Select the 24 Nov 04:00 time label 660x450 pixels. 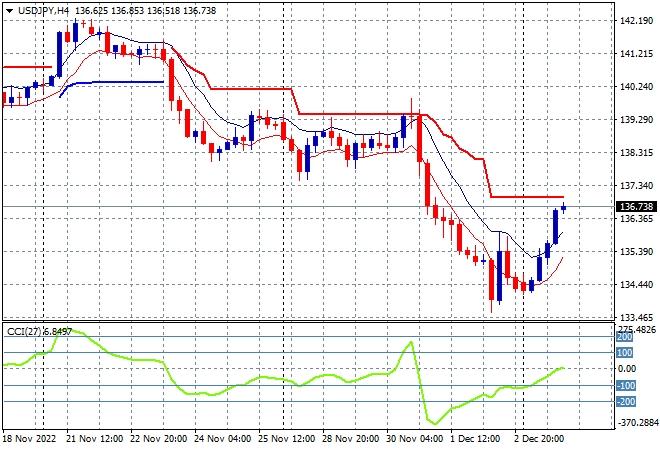click(222, 439)
